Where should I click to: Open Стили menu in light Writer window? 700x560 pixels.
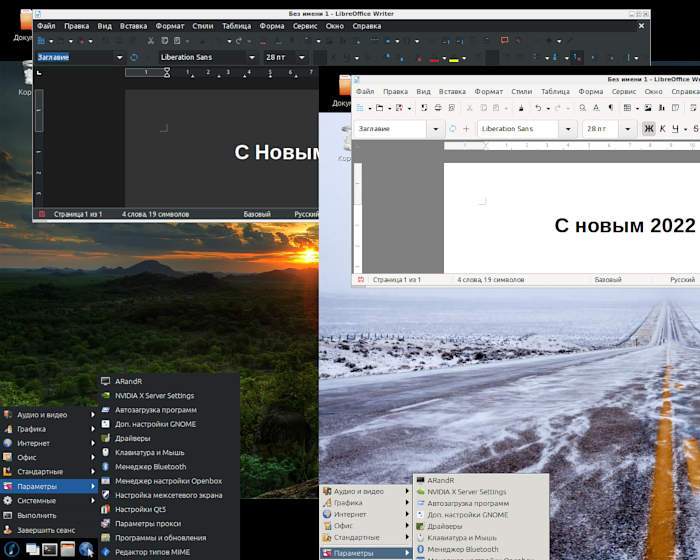click(x=521, y=91)
